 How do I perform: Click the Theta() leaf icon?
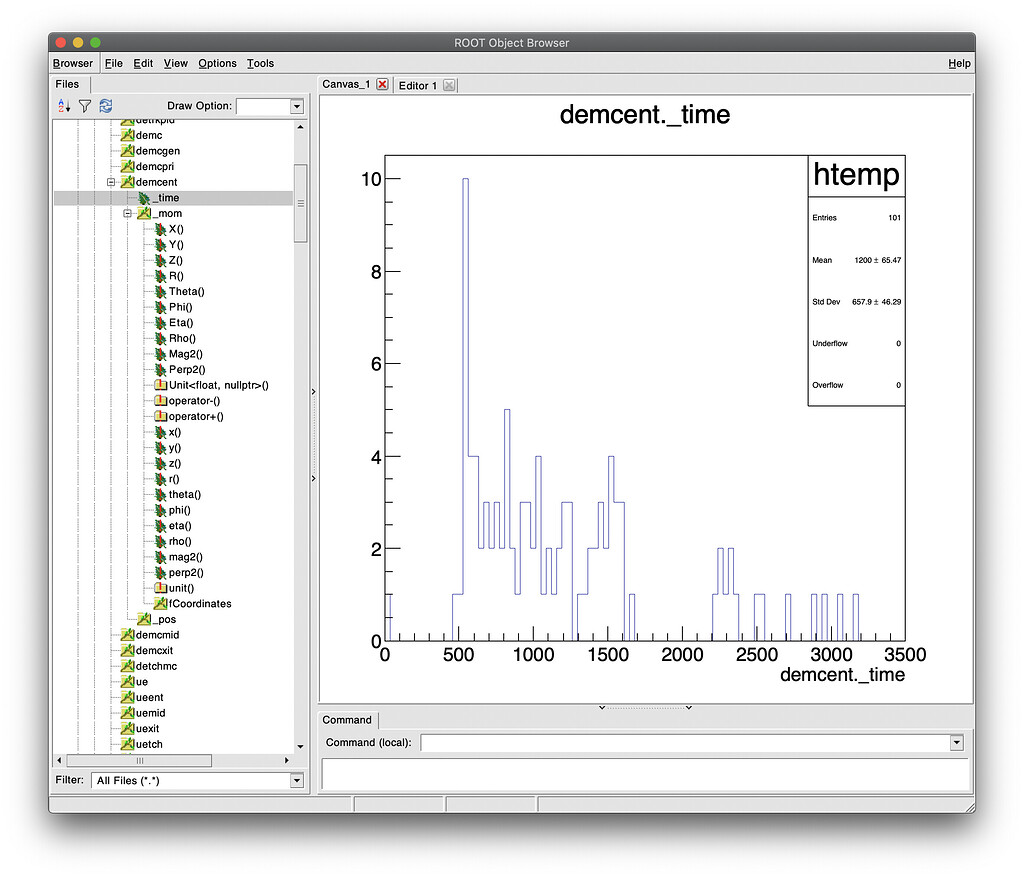click(x=161, y=291)
